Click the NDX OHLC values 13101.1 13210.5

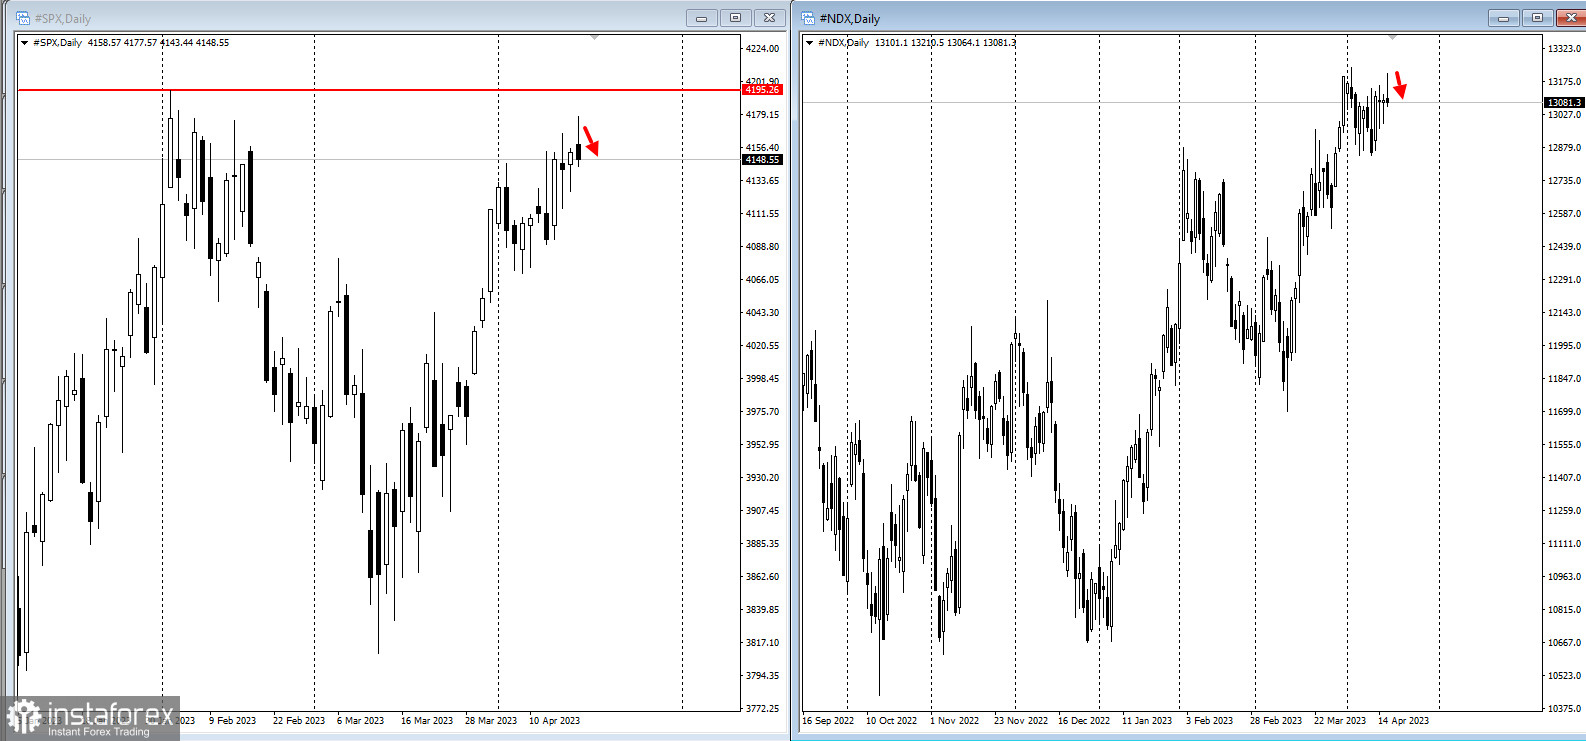click(909, 43)
